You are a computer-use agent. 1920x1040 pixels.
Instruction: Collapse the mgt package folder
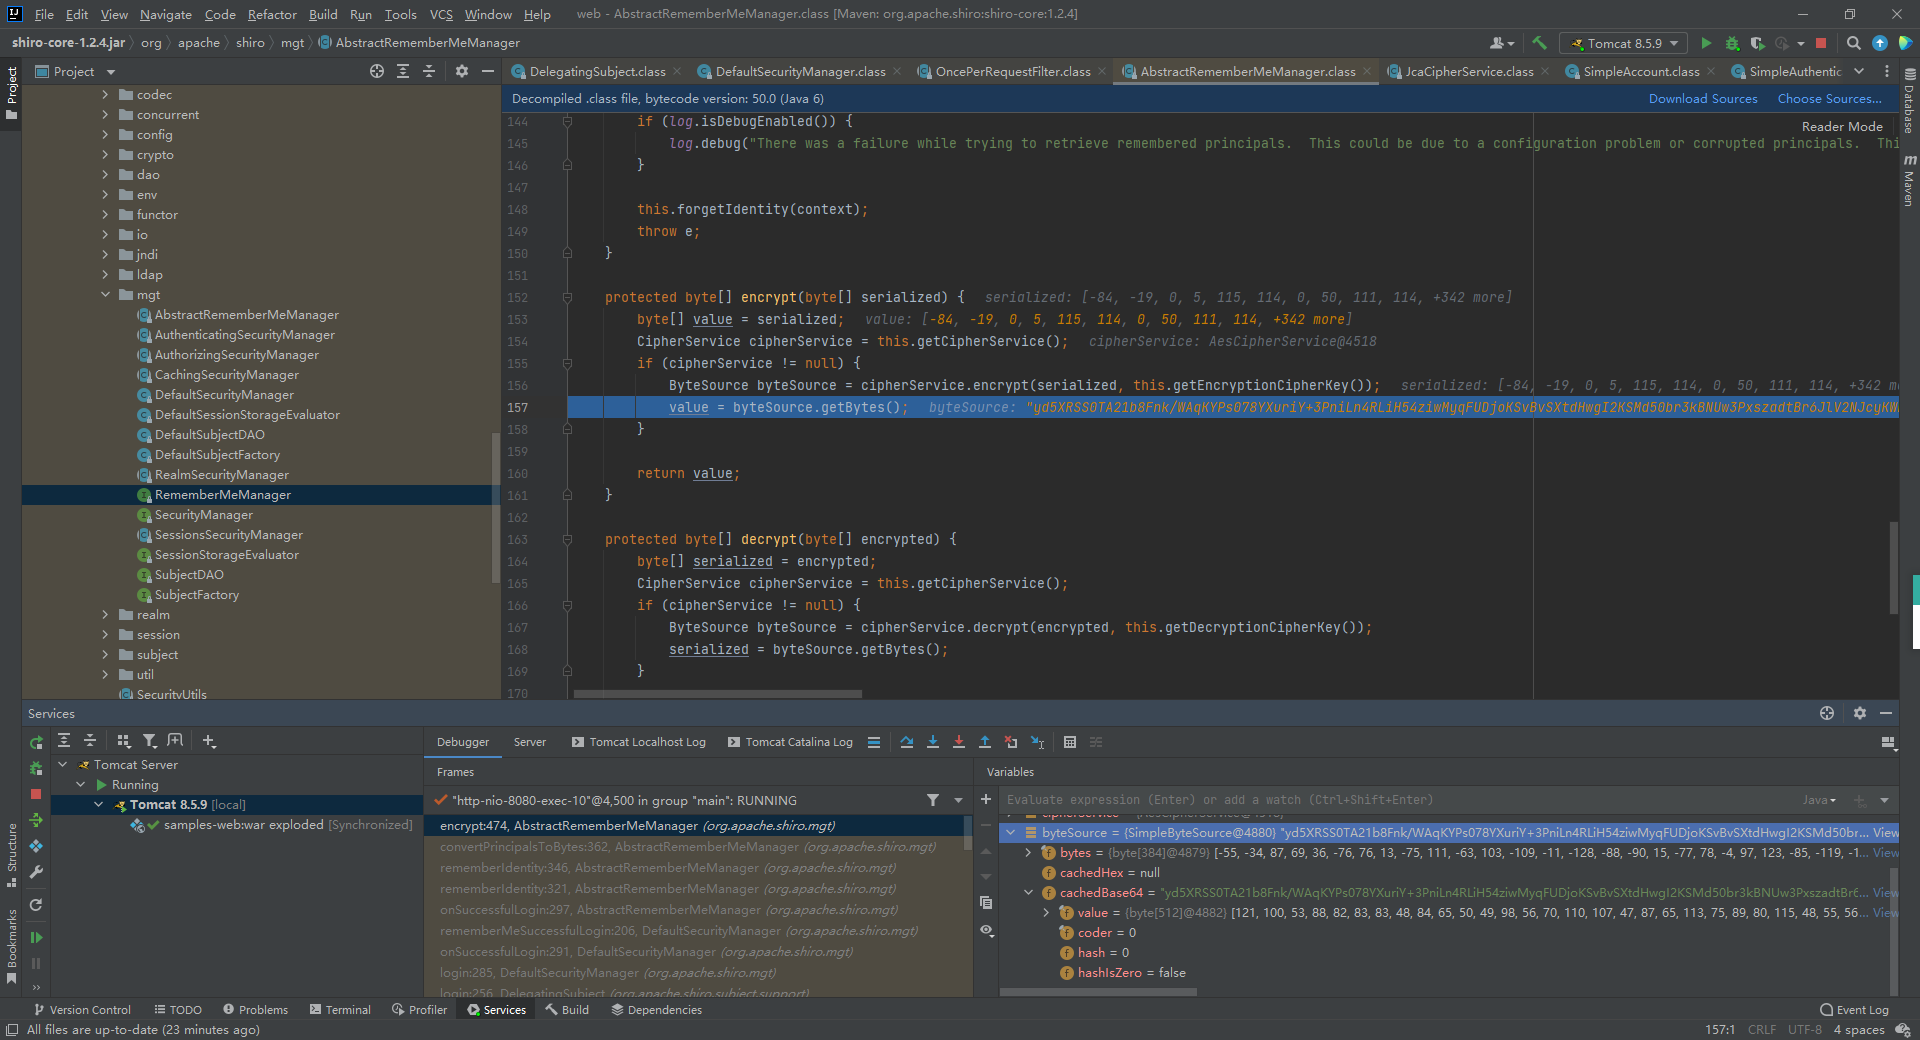[105, 295]
